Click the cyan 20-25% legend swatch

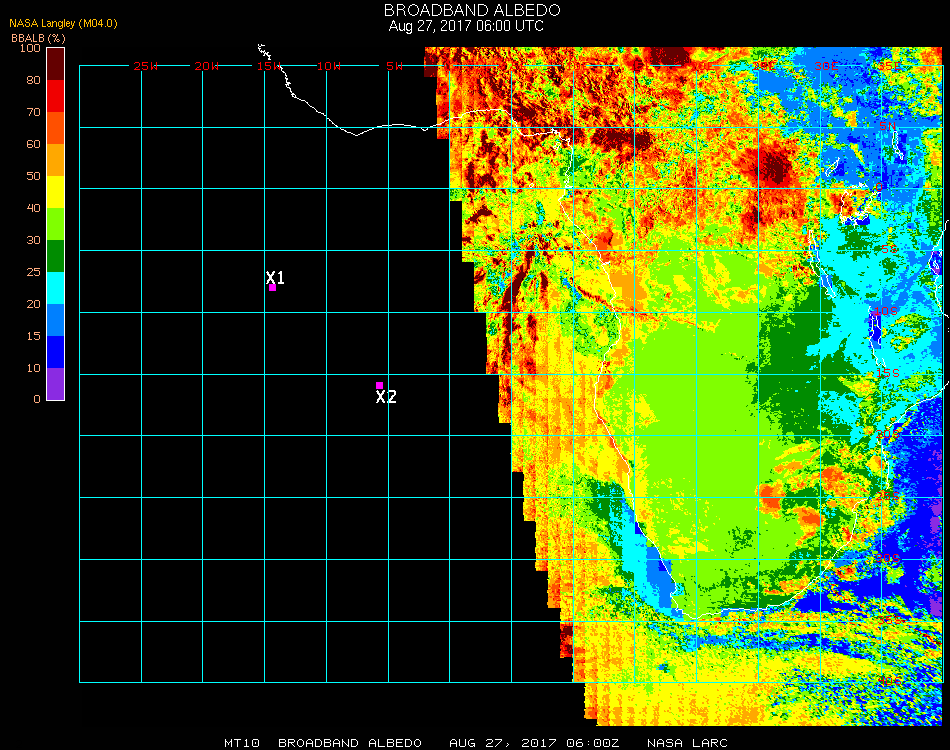[56, 288]
